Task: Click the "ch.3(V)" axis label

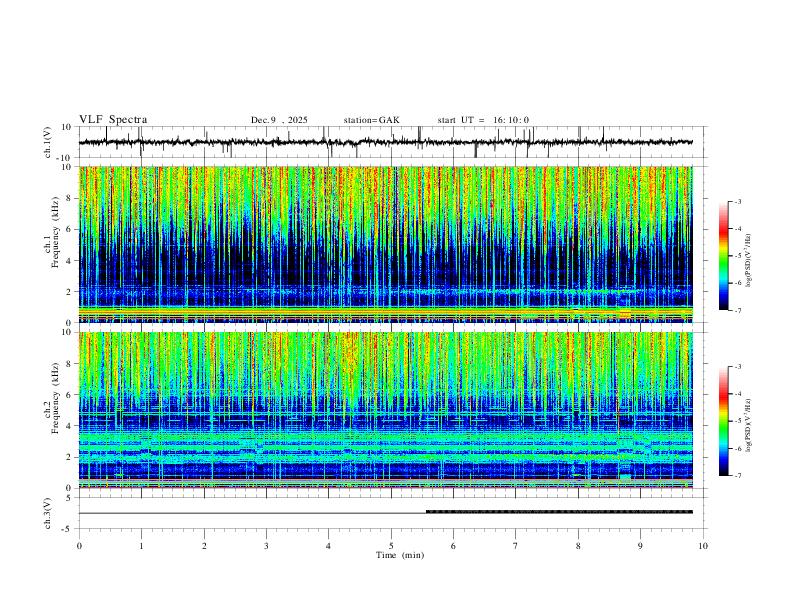Action: pos(48,514)
